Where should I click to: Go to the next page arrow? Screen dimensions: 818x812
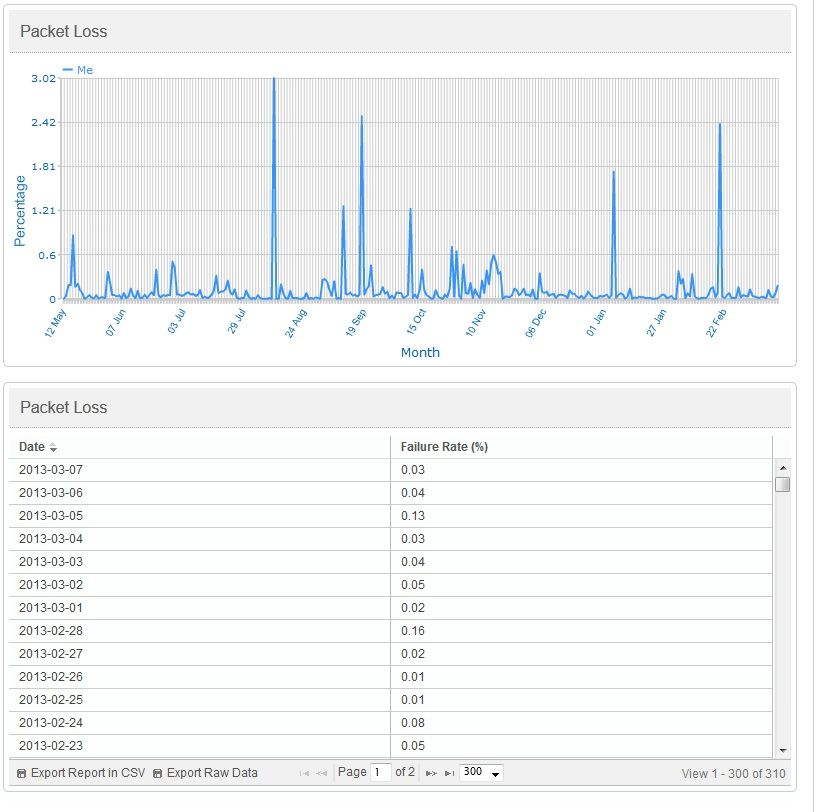[431, 773]
